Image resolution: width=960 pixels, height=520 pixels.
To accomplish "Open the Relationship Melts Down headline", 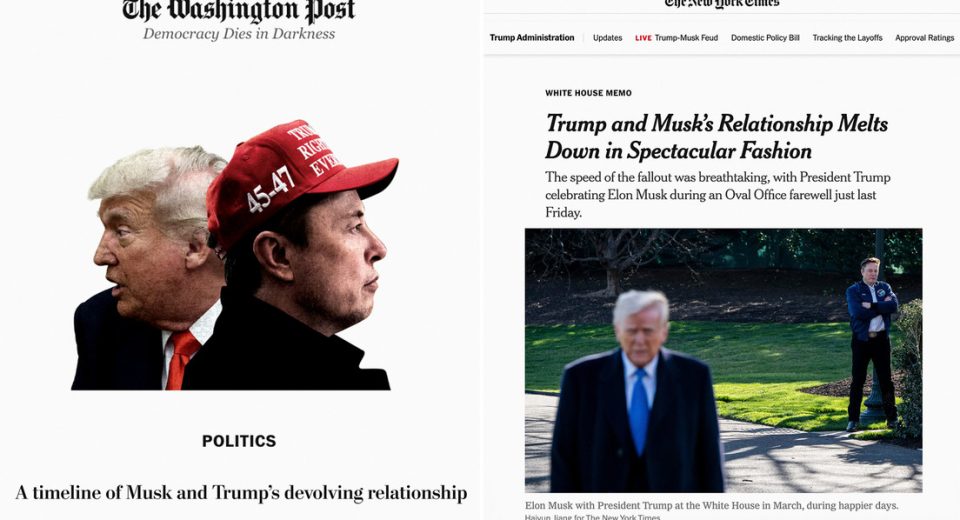I will pos(716,137).
